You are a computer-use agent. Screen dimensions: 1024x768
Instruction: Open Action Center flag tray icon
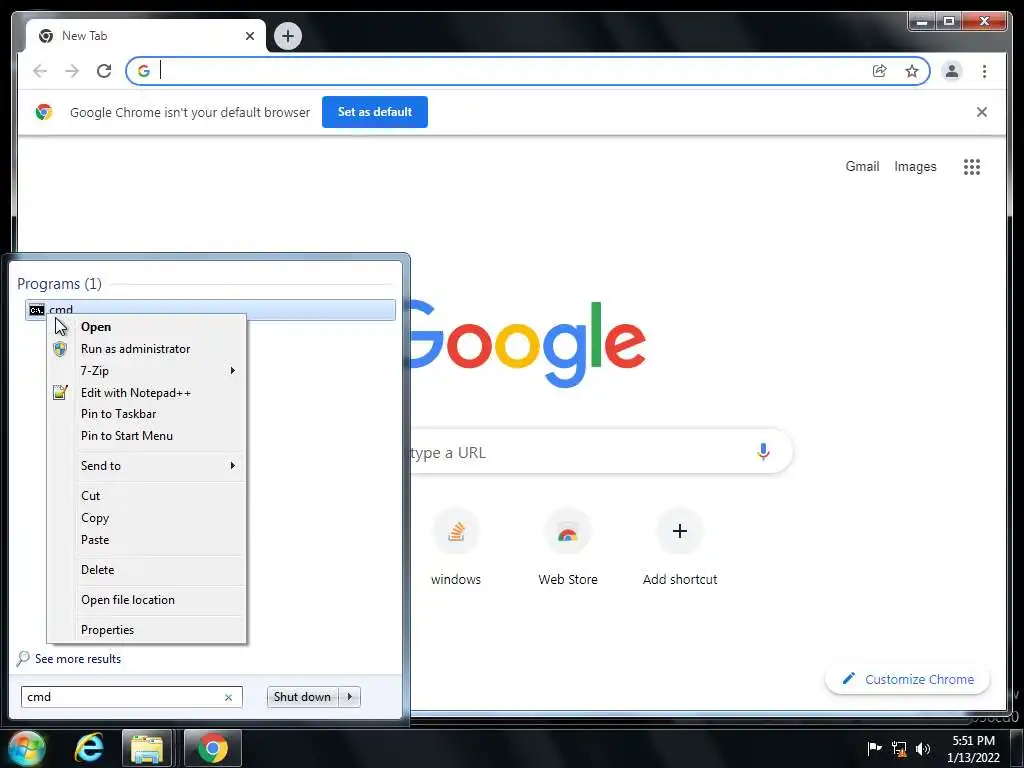(874, 748)
